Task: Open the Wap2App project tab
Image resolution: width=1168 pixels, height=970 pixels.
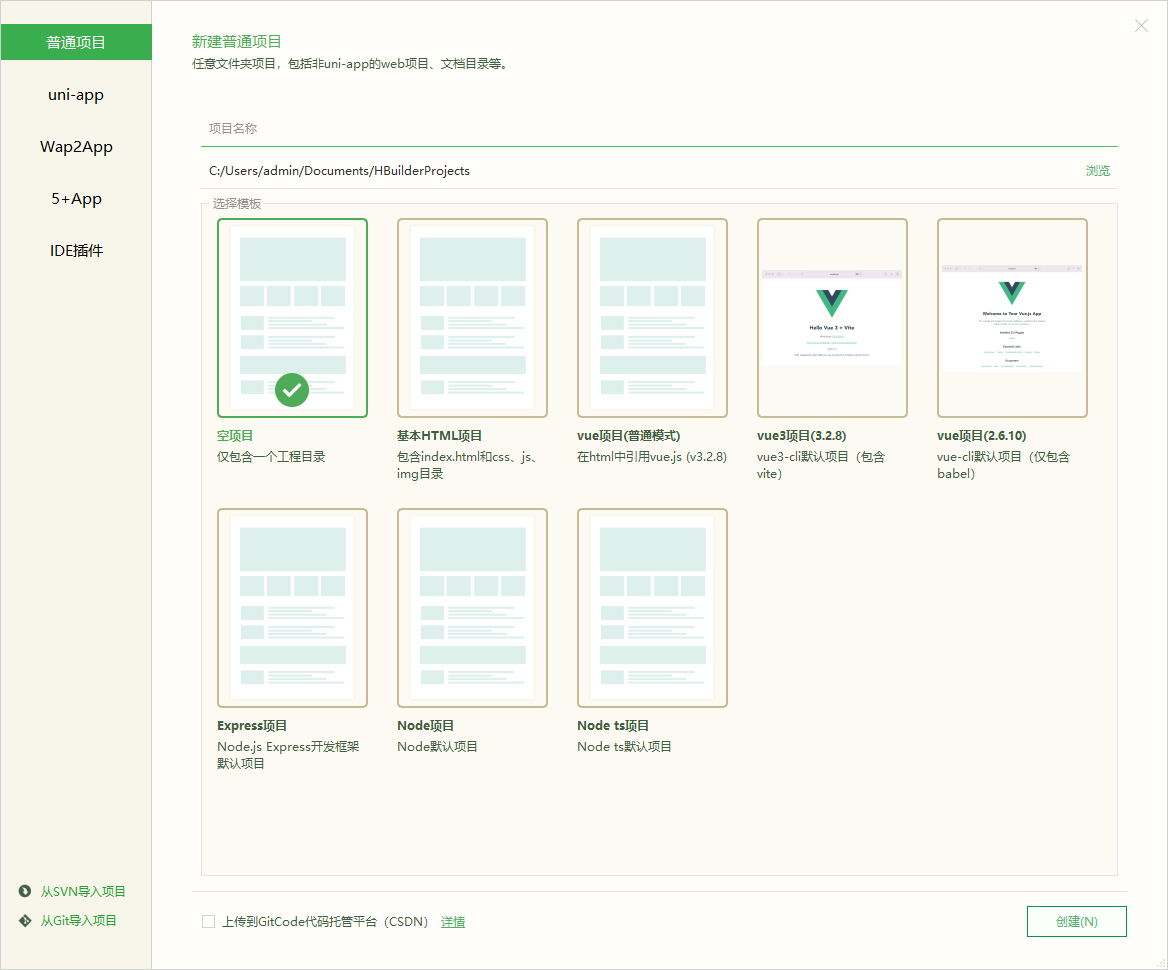Action: [x=76, y=147]
